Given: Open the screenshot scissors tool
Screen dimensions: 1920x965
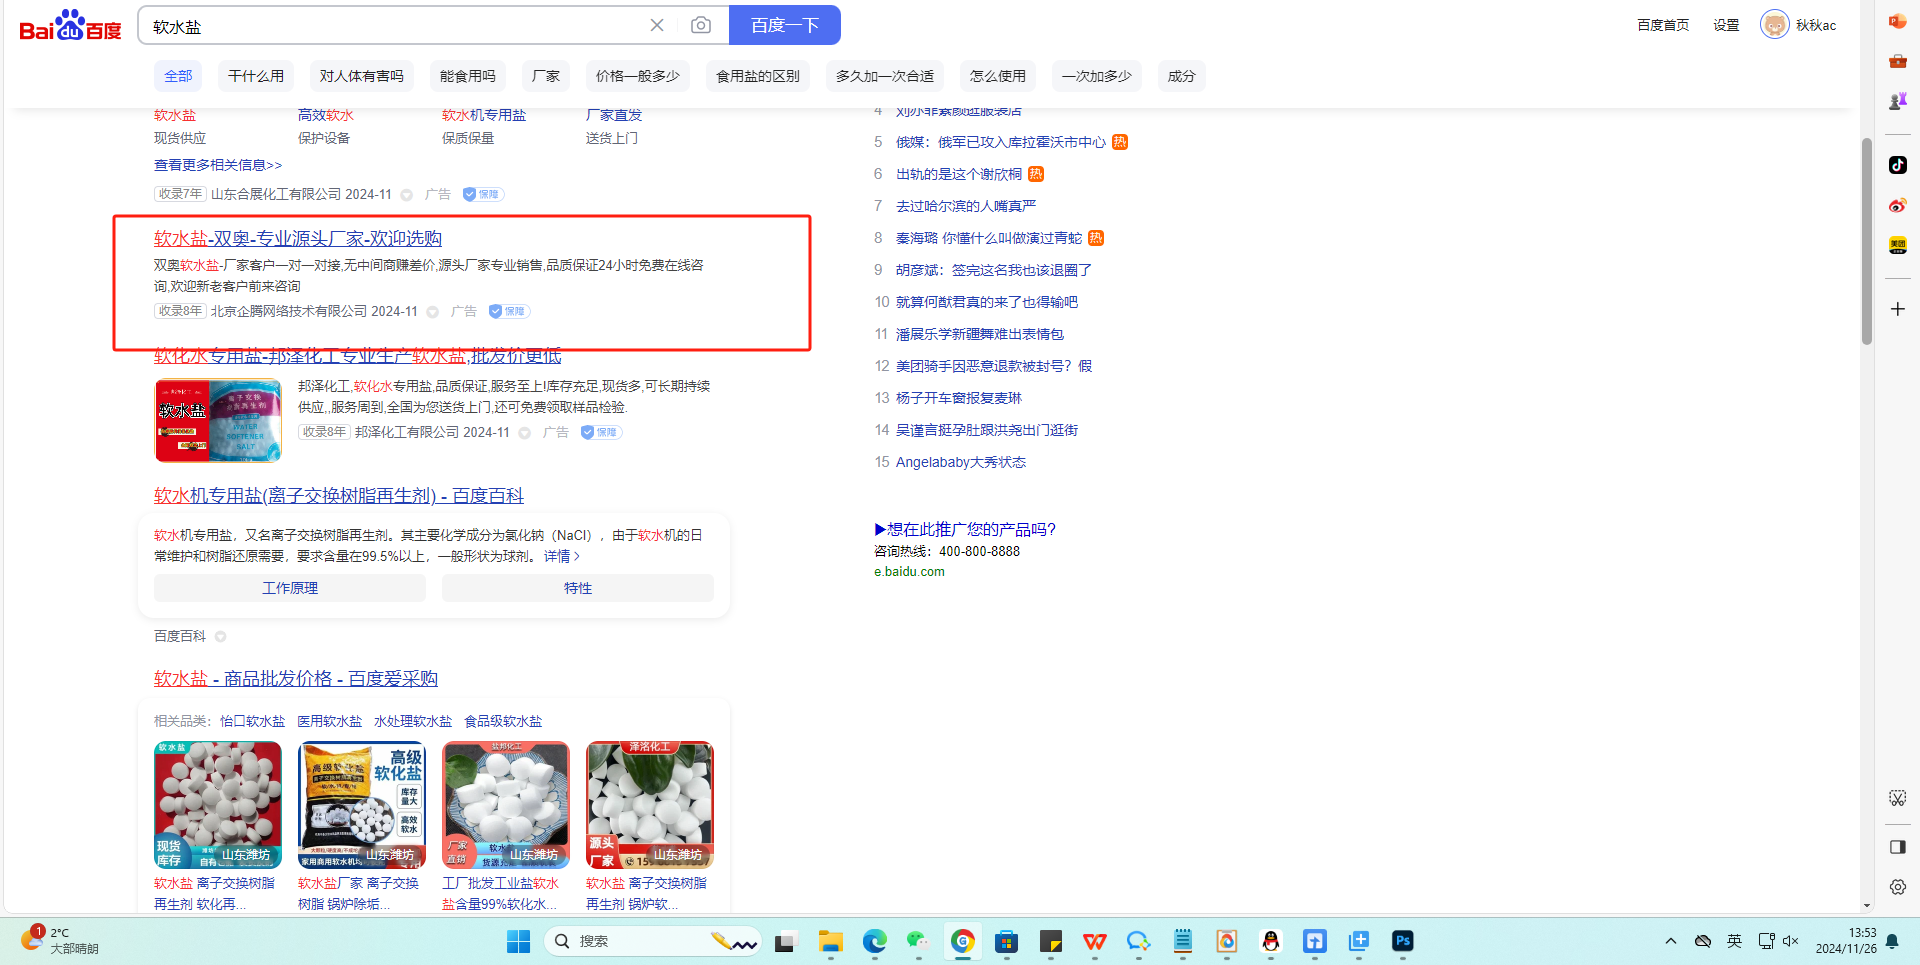Looking at the screenshot, I should pyautogui.click(x=1897, y=798).
